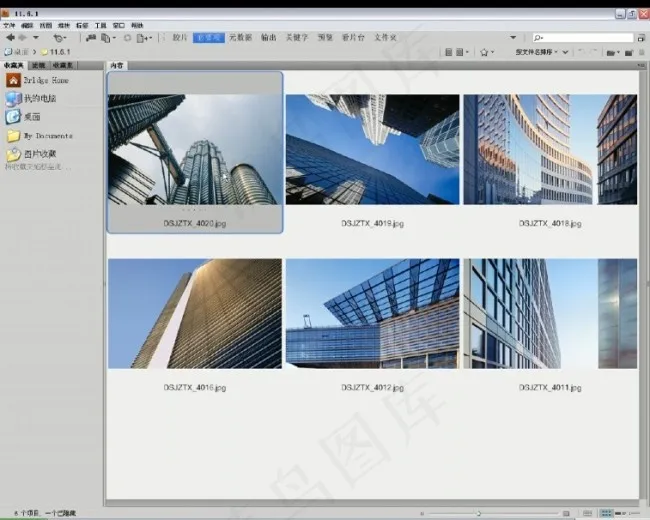The image size is (650, 520).
Task: Adjust the thumbnail size slider
Action: 478,513
